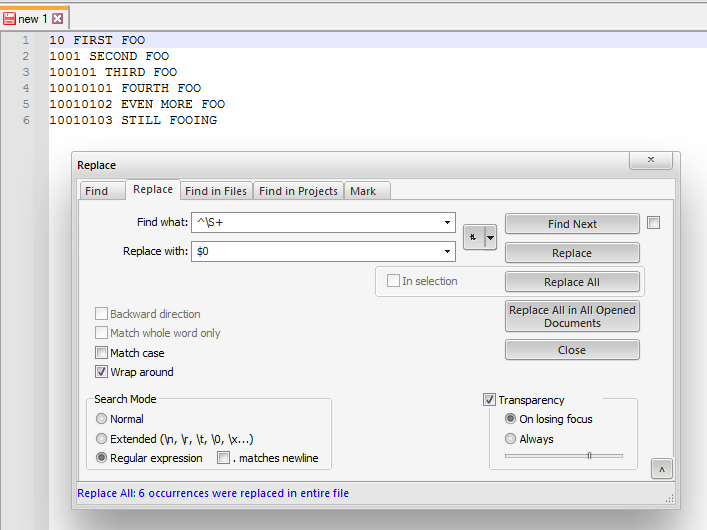Open the dropdown arrow beside swap button

[490, 237]
